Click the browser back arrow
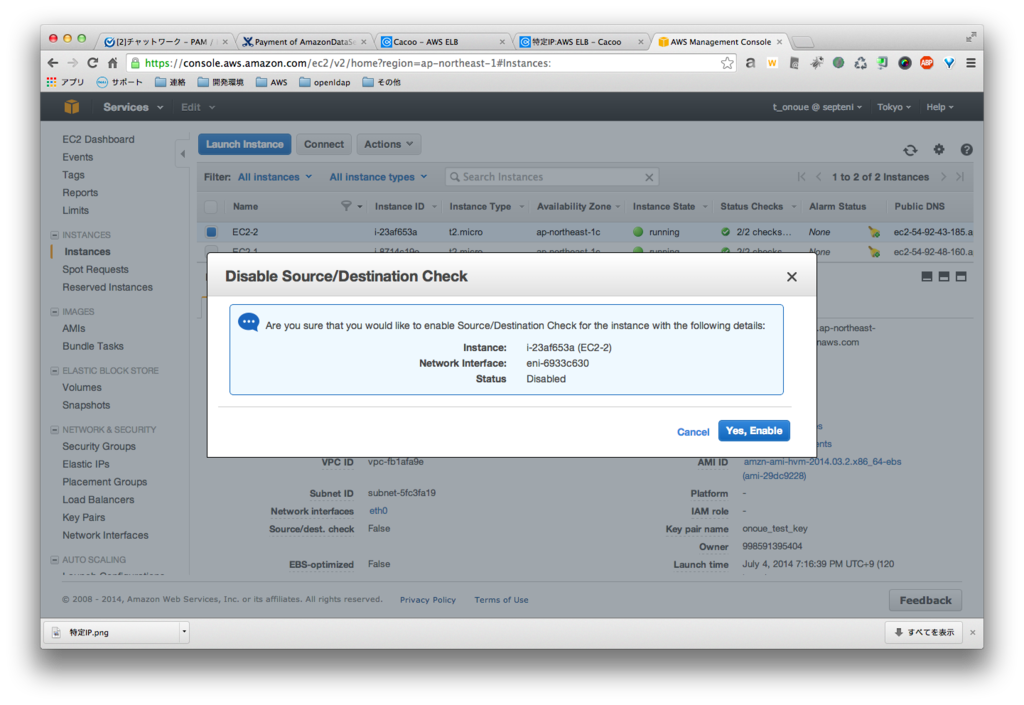The image size is (1024, 705). tap(53, 63)
